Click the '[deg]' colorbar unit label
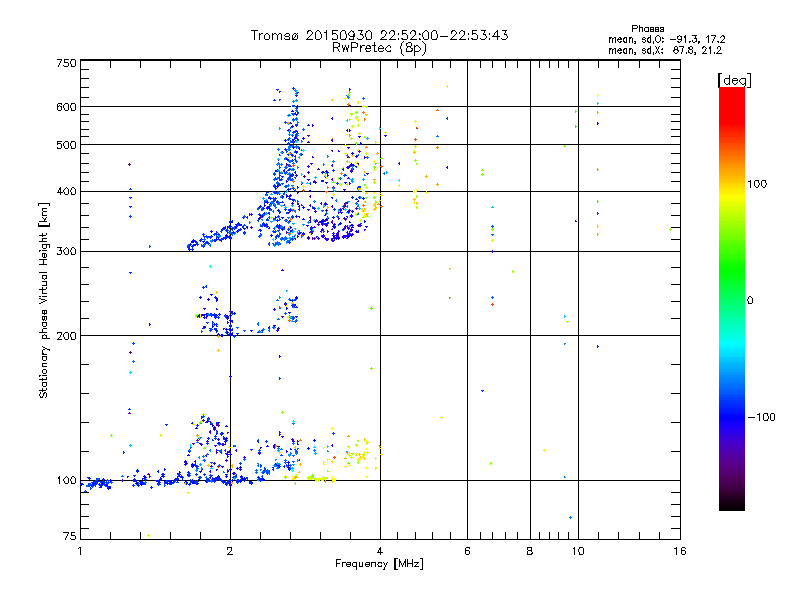This screenshot has height=600, width=800. click(x=734, y=81)
